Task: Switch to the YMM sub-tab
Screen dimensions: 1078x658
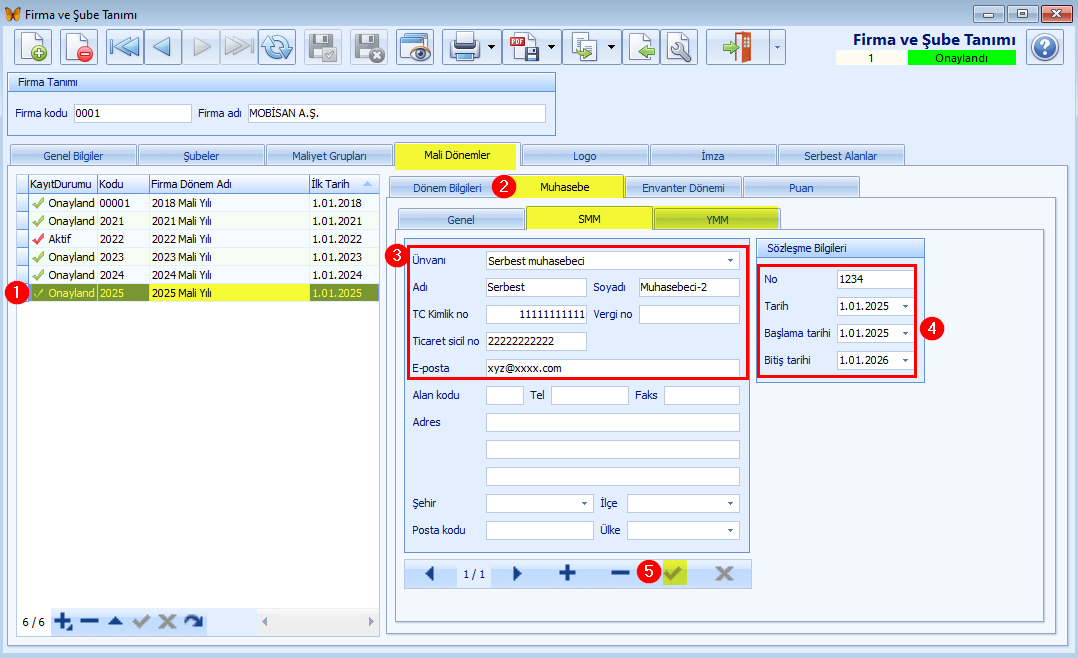Action: 717,220
